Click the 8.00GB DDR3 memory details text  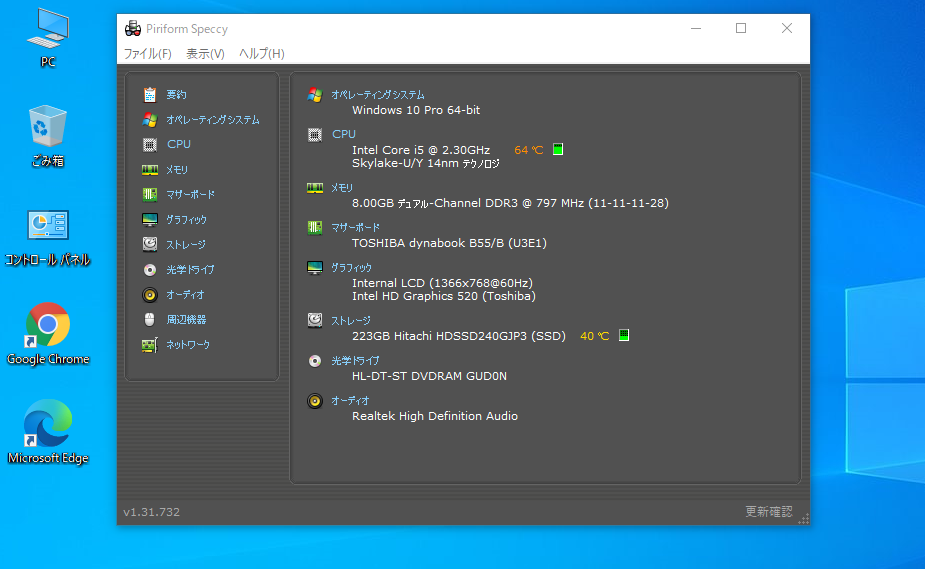tap(510, 203)
